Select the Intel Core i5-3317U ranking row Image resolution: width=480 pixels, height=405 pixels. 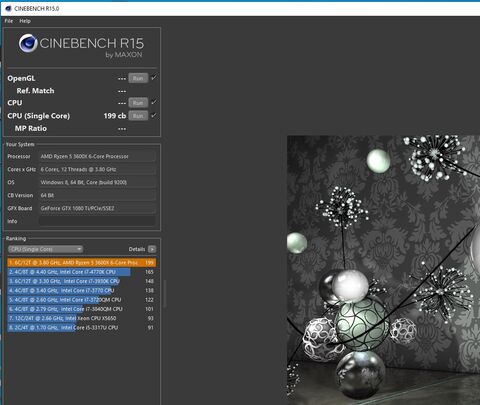82,328
